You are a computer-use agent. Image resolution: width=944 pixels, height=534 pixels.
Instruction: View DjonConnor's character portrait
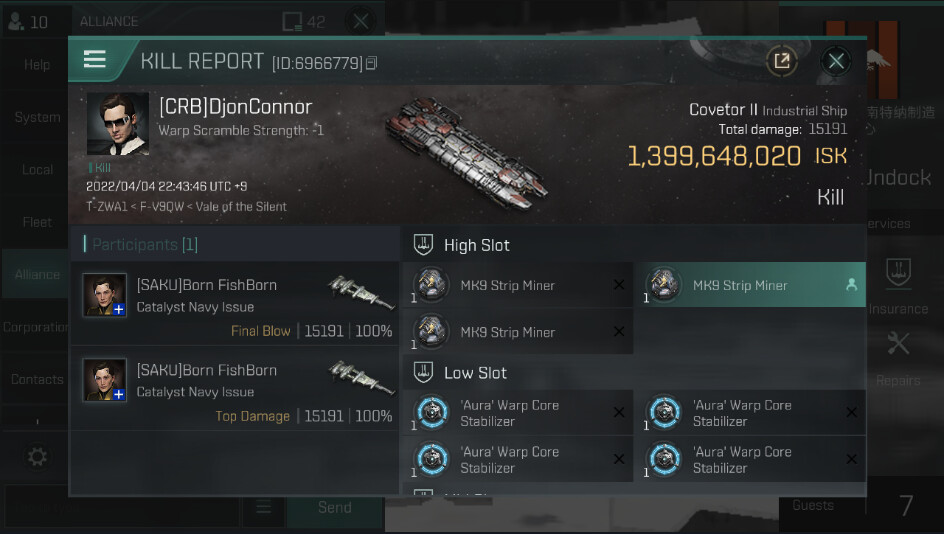point(117,123)
